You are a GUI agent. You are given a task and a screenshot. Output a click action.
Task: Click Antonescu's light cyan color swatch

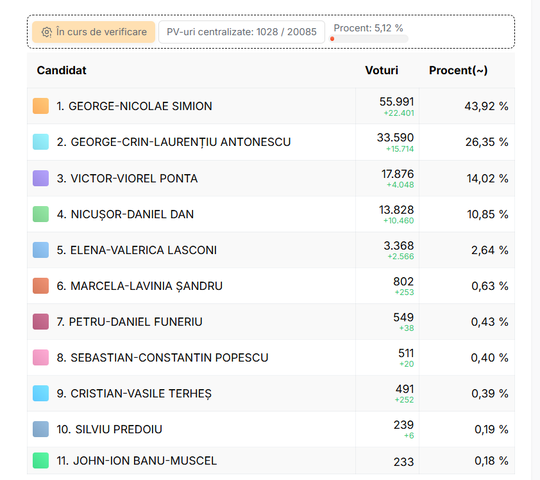pyautogui.click(x=41, y=142)
